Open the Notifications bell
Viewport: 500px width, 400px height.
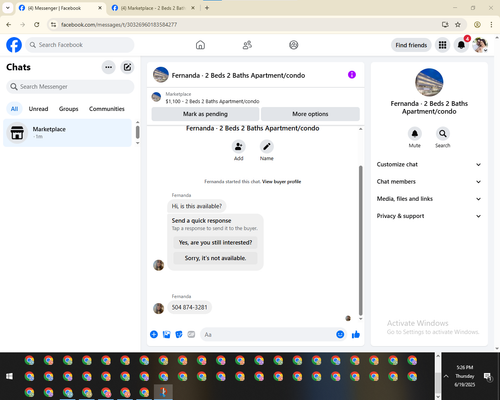click(461, 45)
